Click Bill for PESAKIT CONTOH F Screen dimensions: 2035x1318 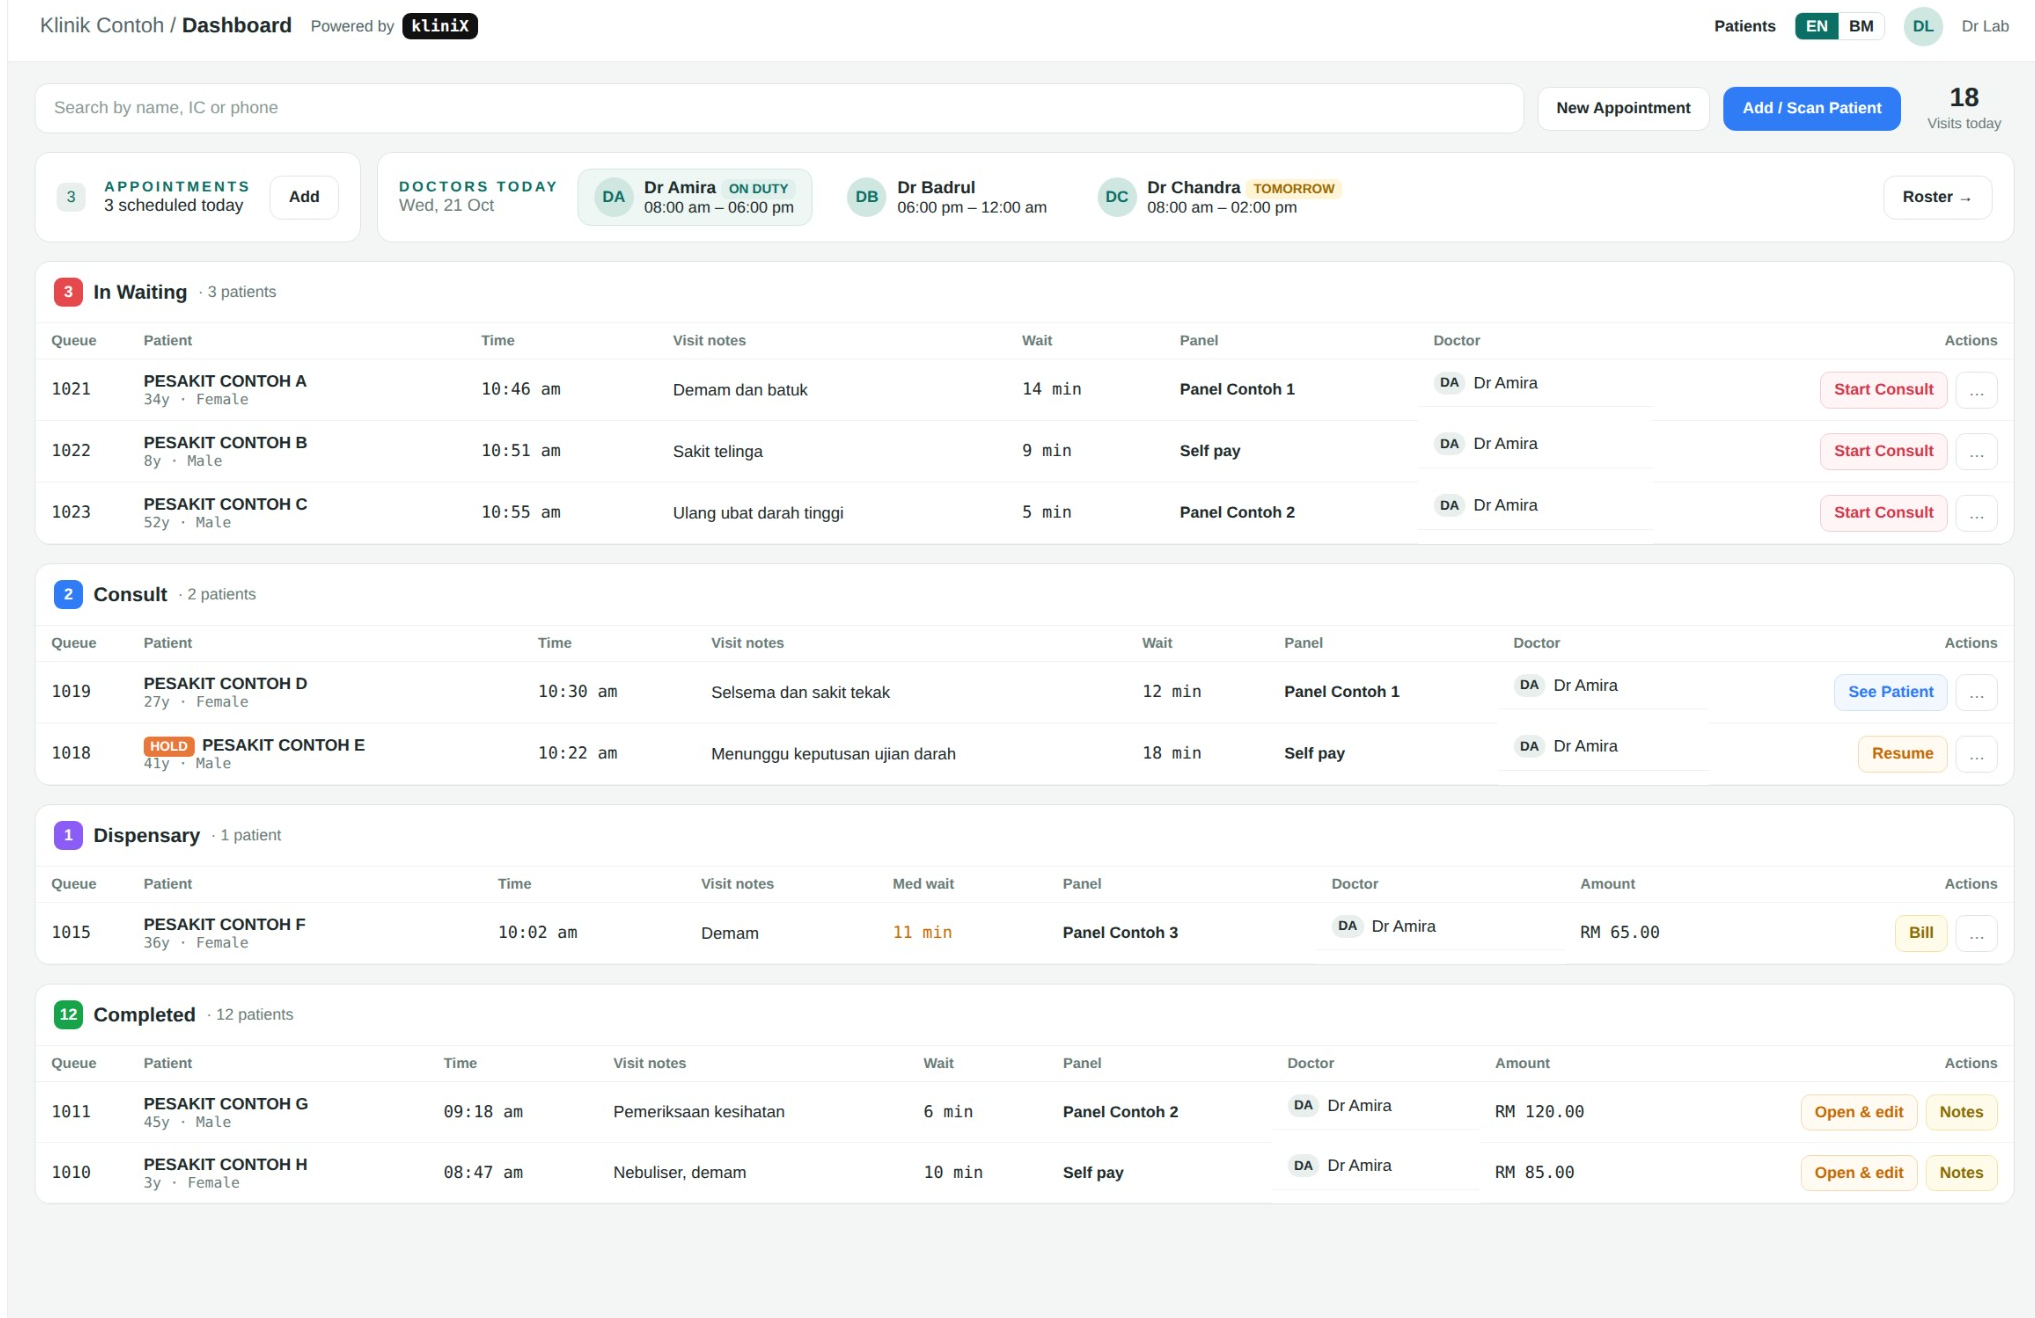(1920, 933)
